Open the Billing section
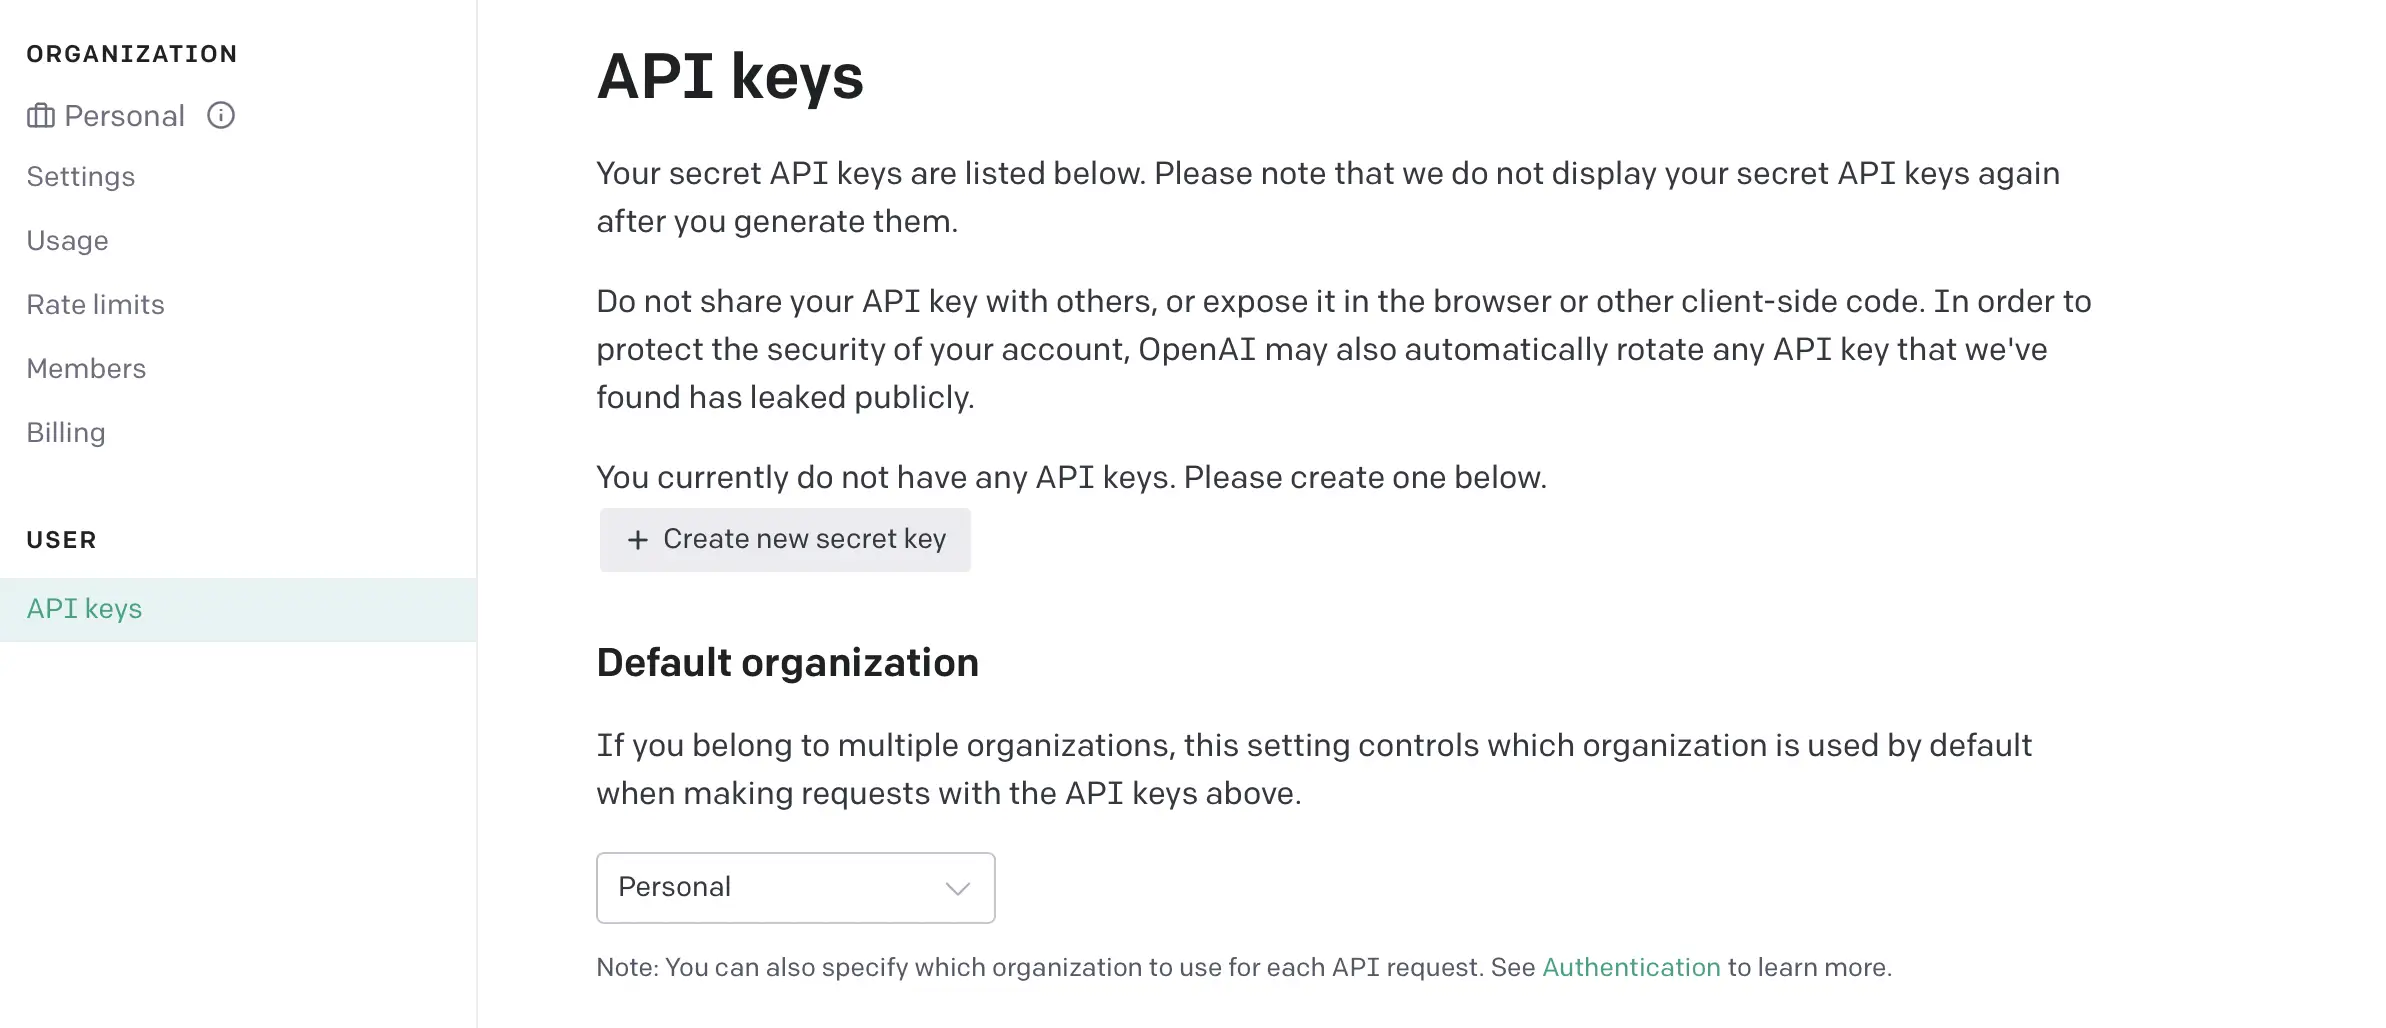Image resolution: width=2386 pixels, height=1028 pixels. click(x=66, y=433)
